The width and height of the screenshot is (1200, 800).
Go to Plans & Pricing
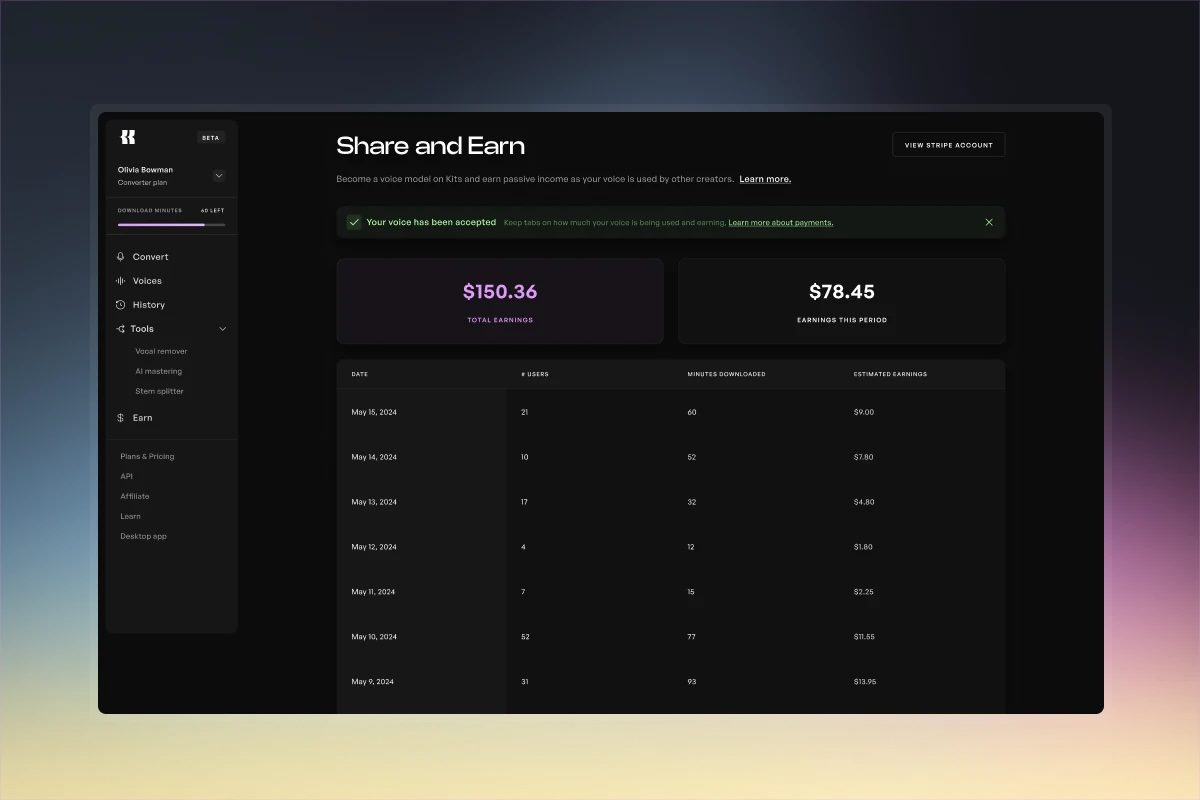147,457
